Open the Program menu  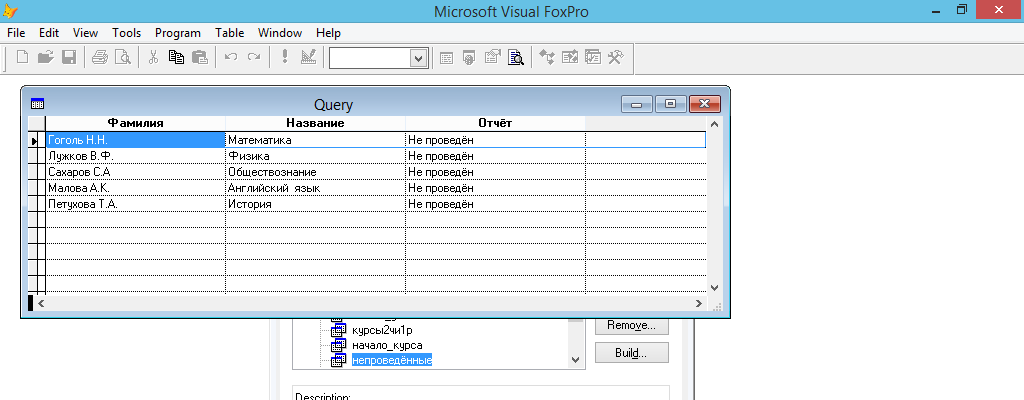pyautogui.click(x=178, y=33)
